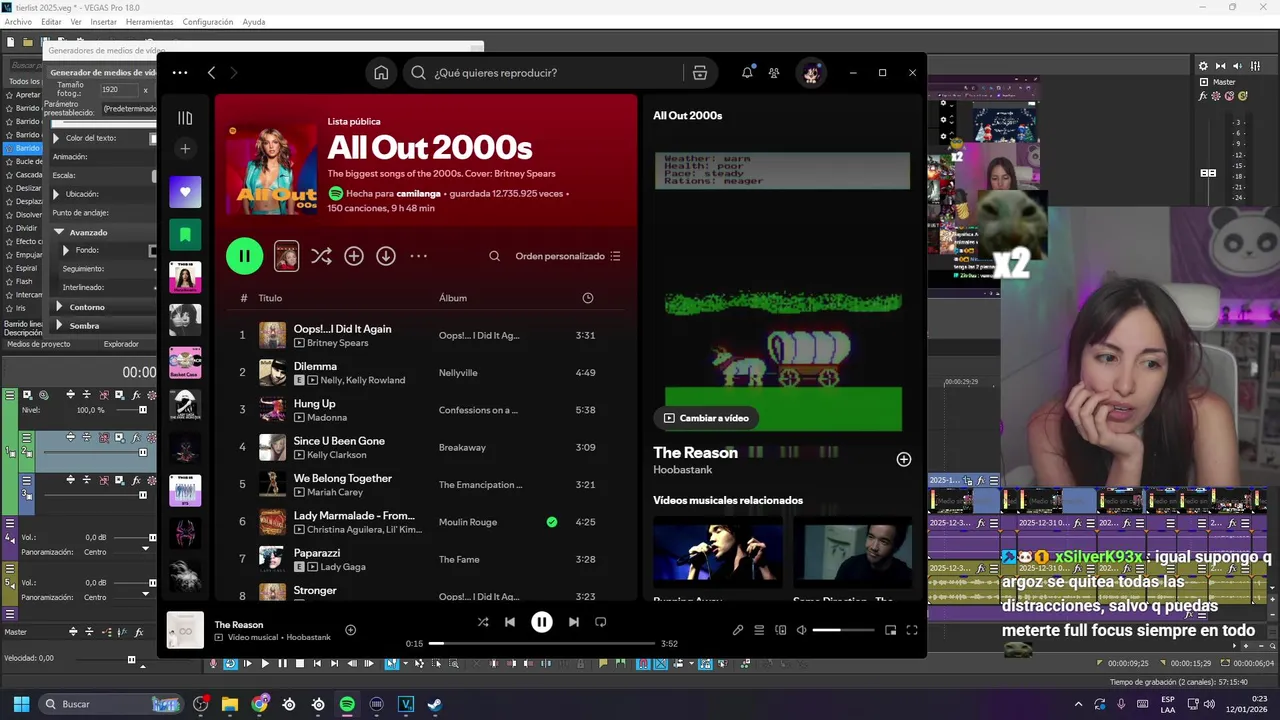Seek within the song progress bar

click(x=542, y=644)
